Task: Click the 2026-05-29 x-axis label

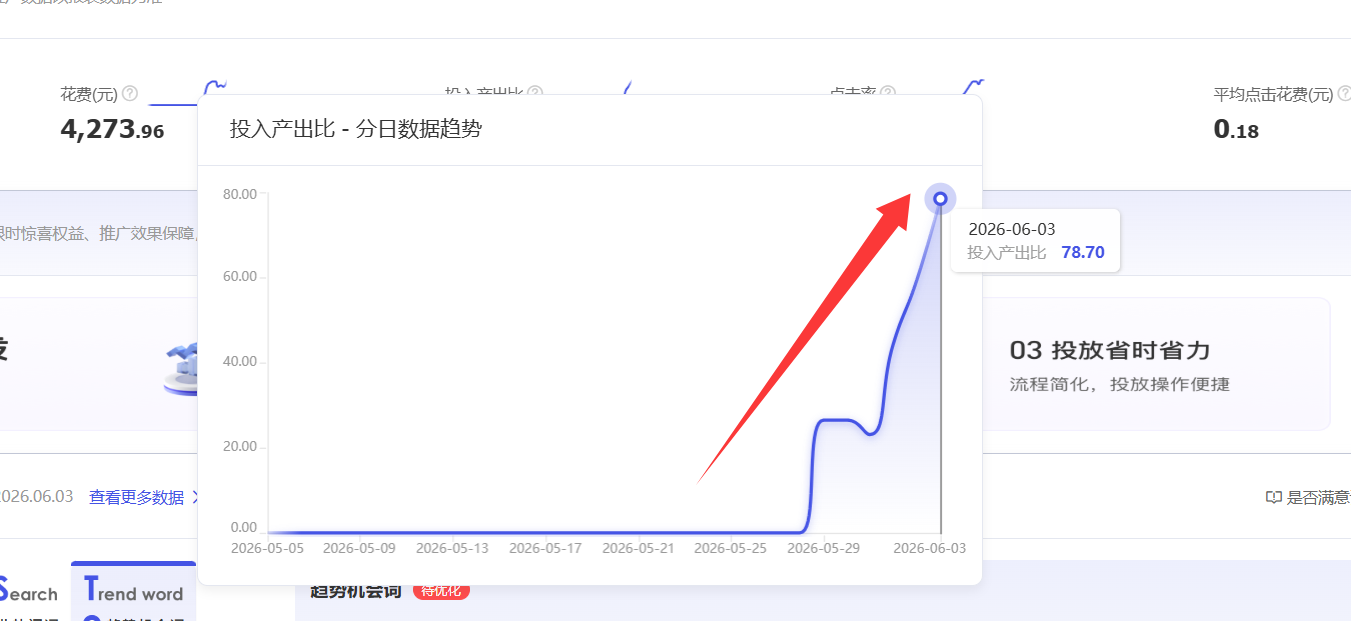Action: 823,548
